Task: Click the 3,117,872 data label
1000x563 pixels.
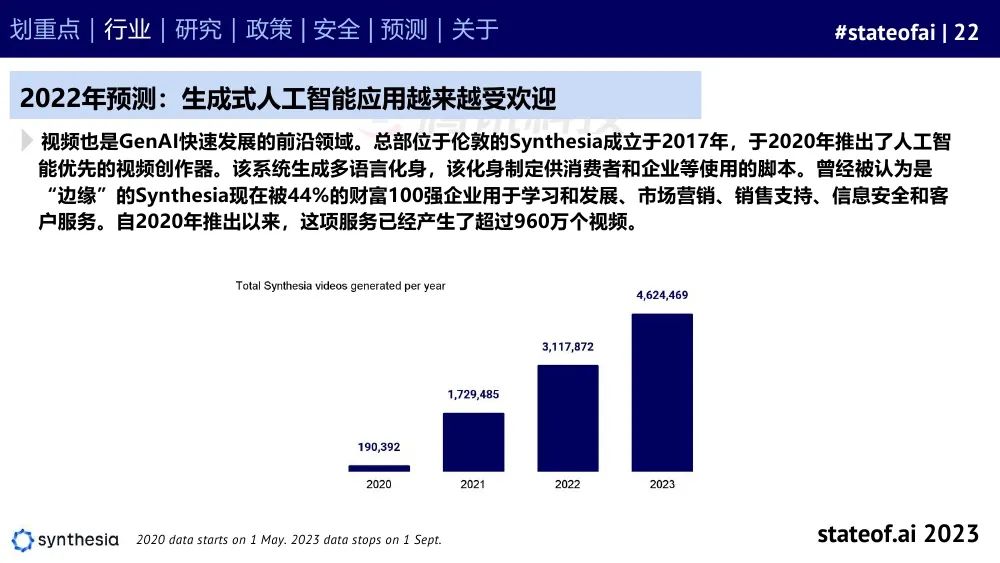Action: point(568,347)
